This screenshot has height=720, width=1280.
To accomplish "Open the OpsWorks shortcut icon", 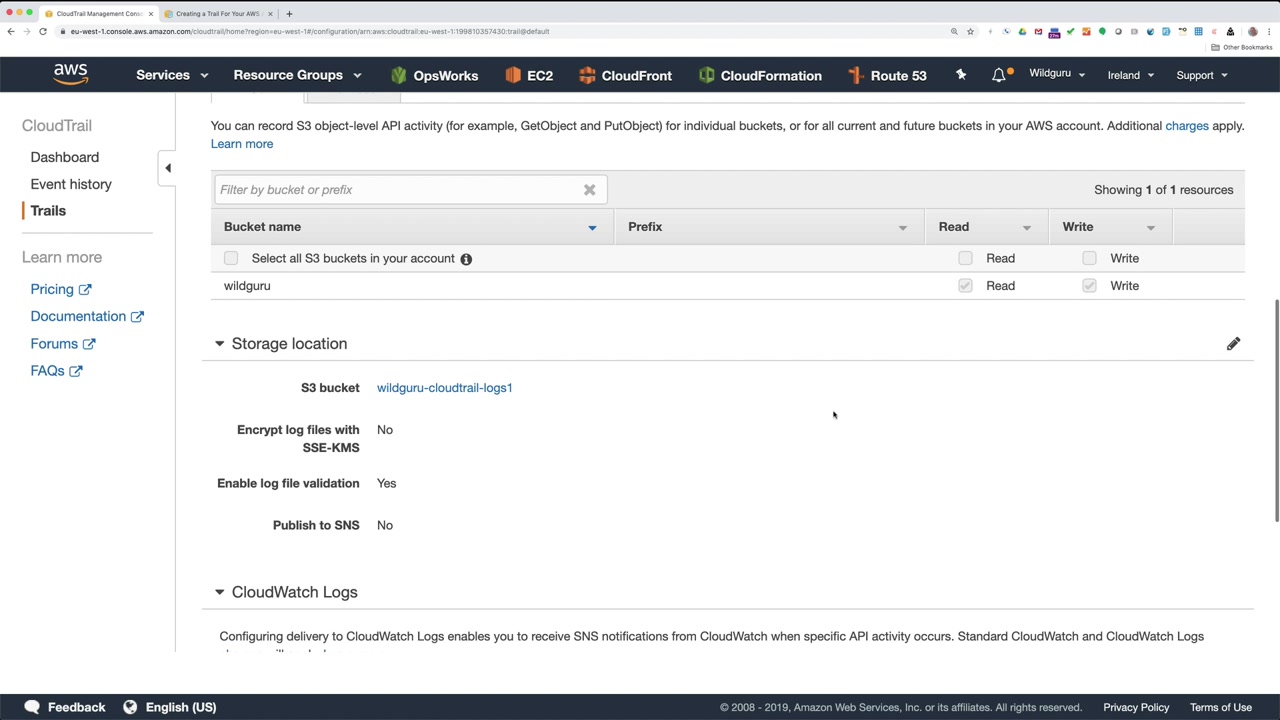I will 399,75.
